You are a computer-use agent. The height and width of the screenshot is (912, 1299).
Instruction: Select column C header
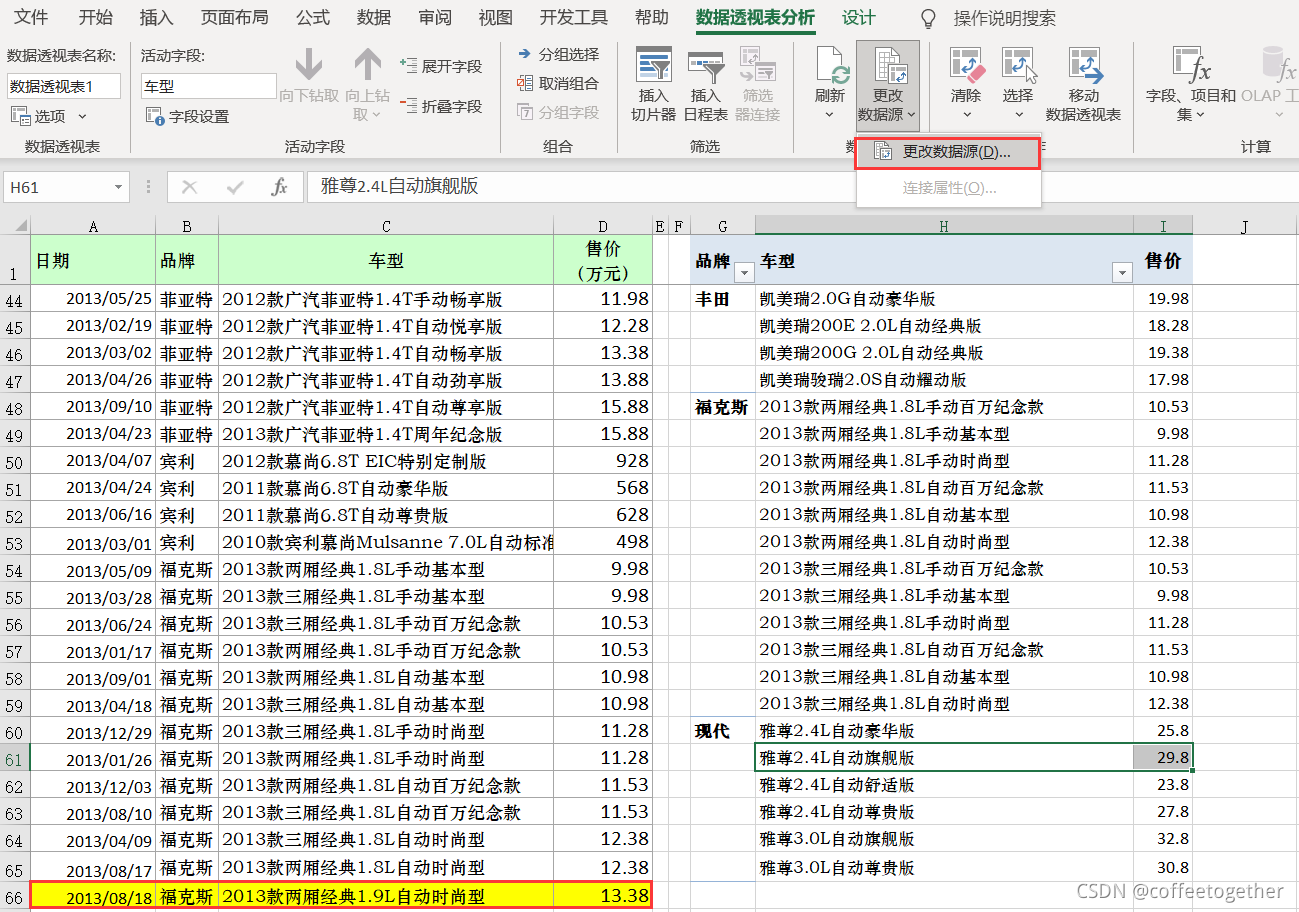(386, 227)
